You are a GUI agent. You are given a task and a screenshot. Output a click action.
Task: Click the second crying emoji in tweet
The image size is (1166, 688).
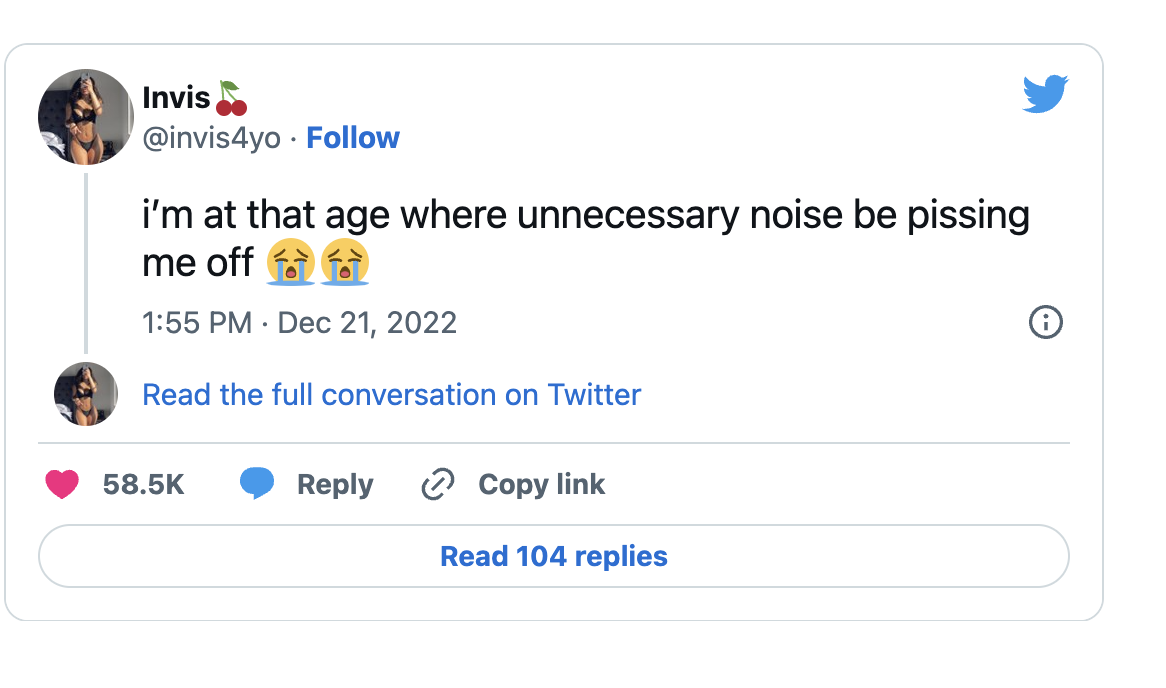pyautogui.click(x=345, y=264)
